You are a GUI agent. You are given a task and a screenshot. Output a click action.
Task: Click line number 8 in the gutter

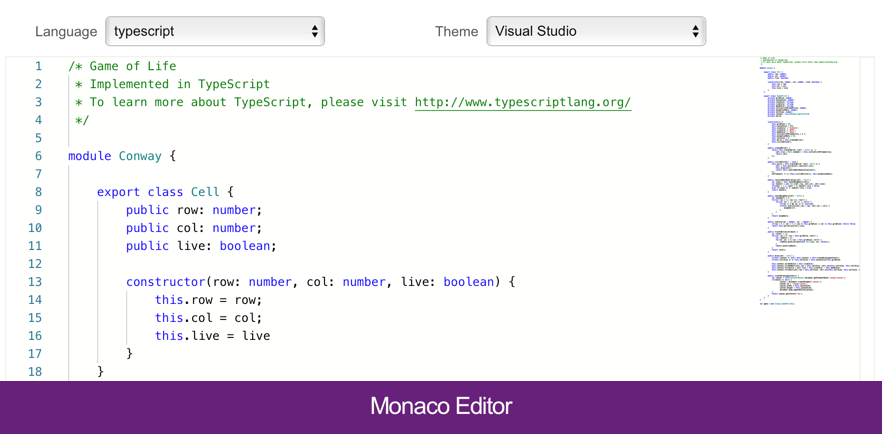click(x=38, y=192)
